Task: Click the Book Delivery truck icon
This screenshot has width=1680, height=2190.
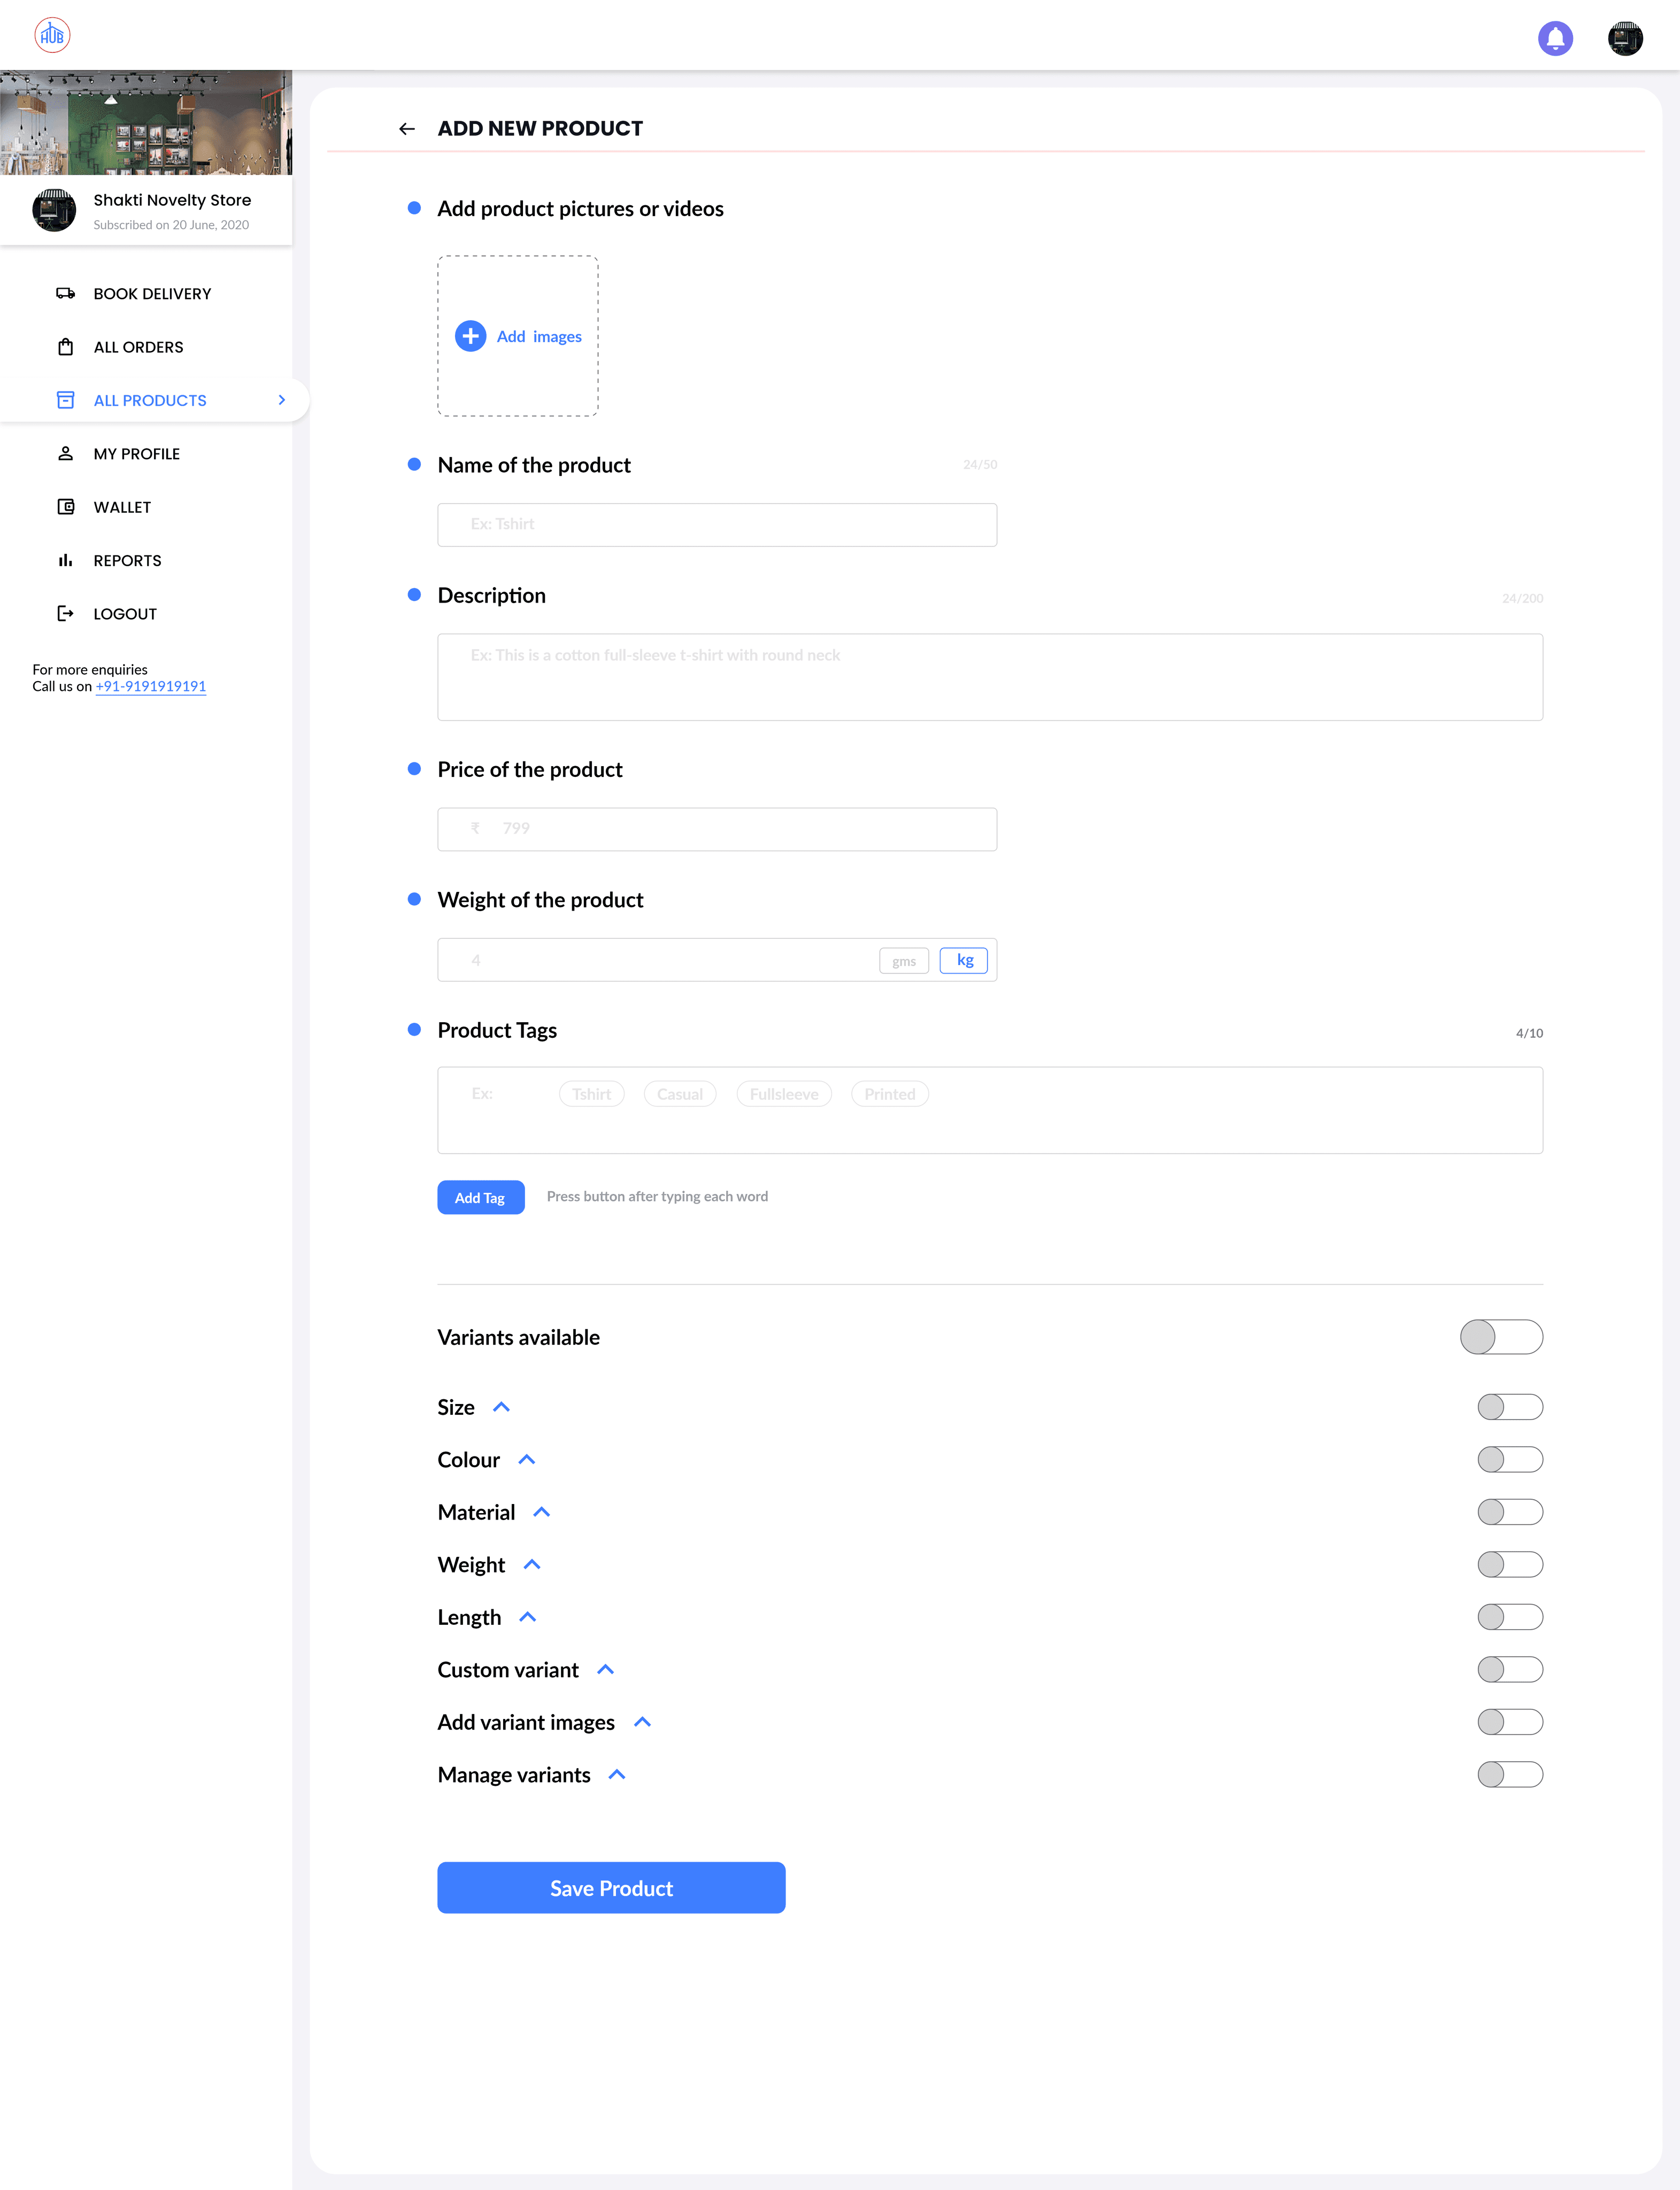Action: [x=66, y=294]
